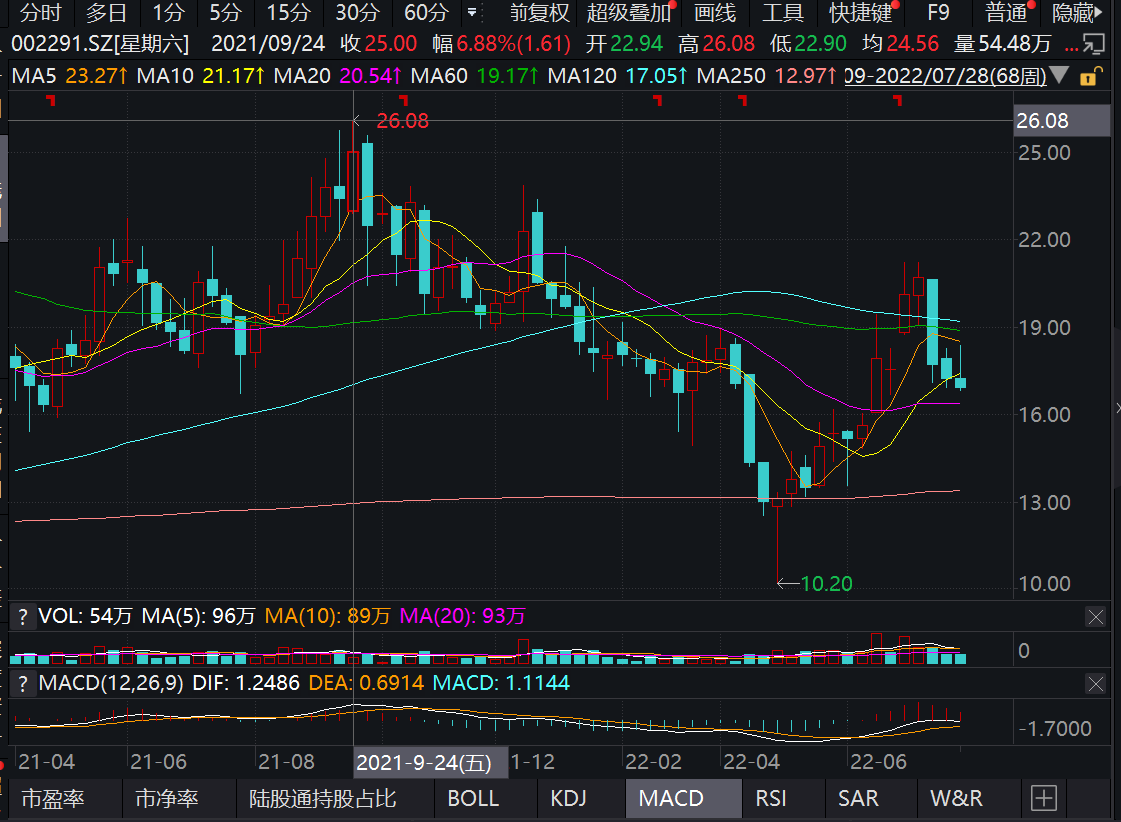Viewport: 1121px width, 822px height.
Task: Click the MA(20): 93万 volume label
Action: 463,616
